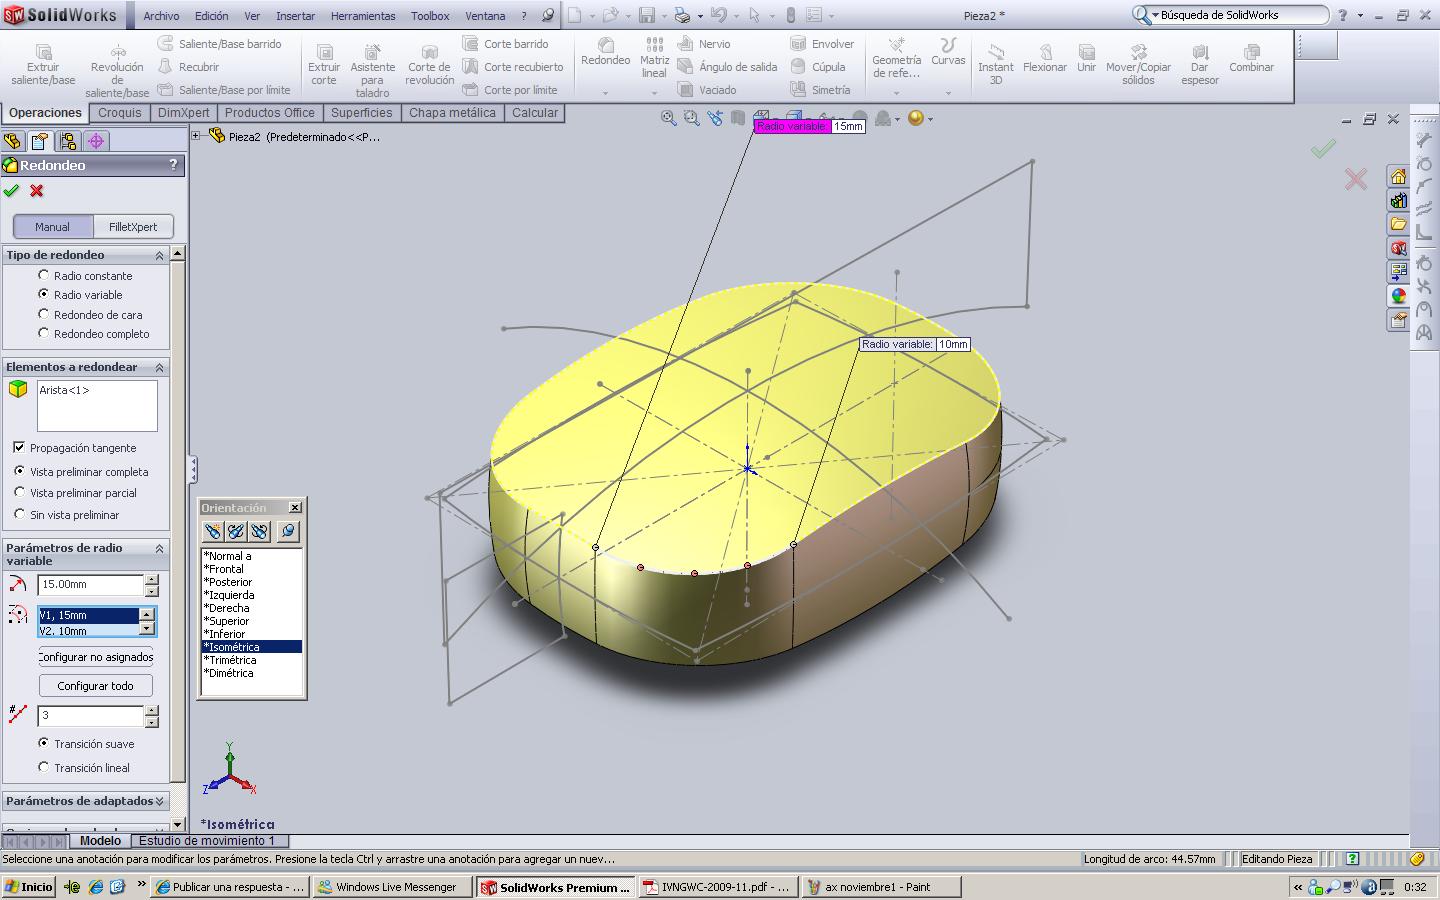1440x900 pixels.
Task: Expand Parámetros de adaptados section
Action: (x=159, y=801)
